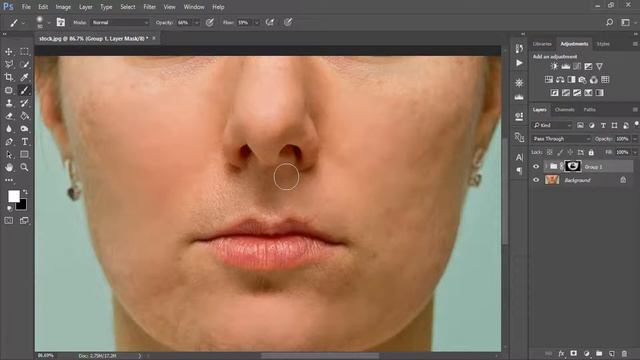The image size is (640, 360).
Task: Open the Image menu
Action: point(63,7)
